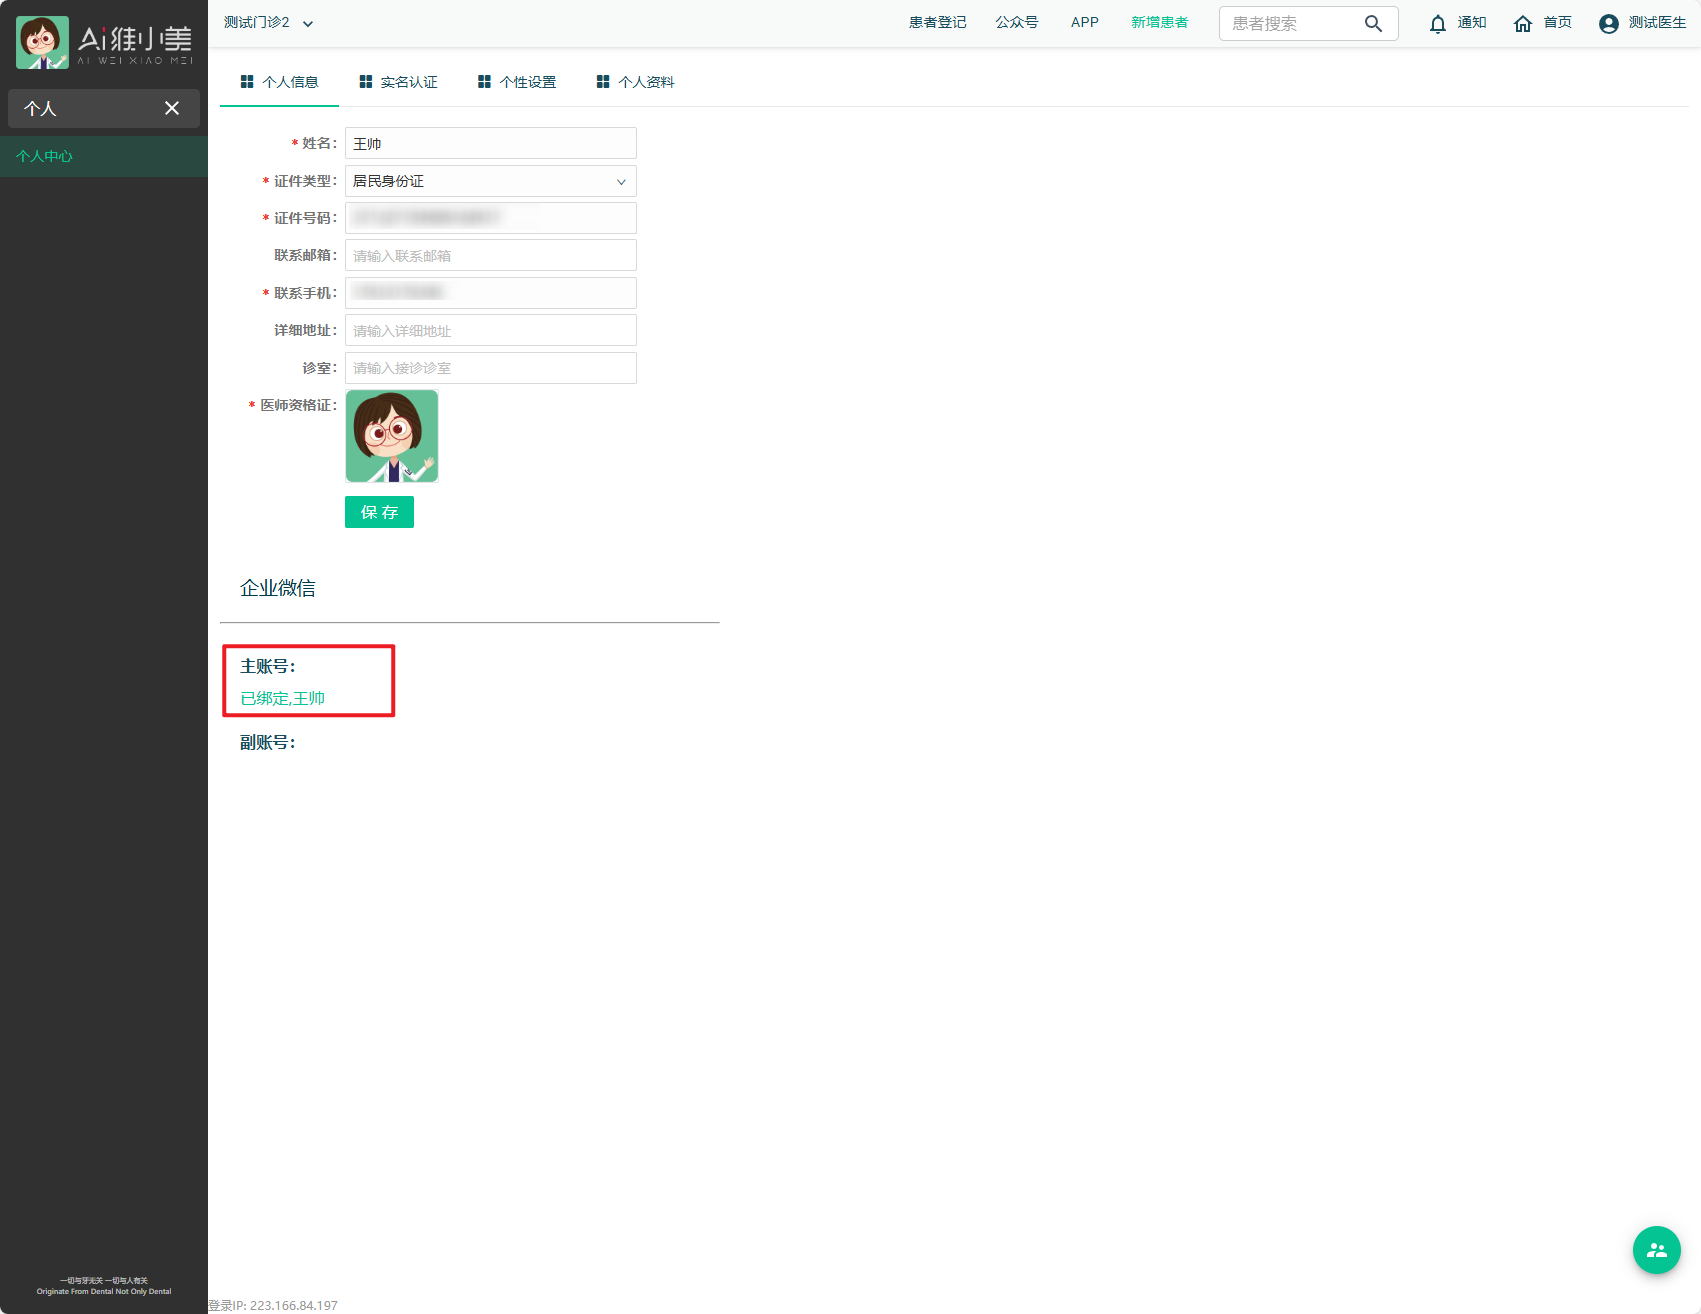This screenshot has height=1314, width=1701.
Task: Click the 联系邮箱 input field
Action: click(x=490, y=256)
